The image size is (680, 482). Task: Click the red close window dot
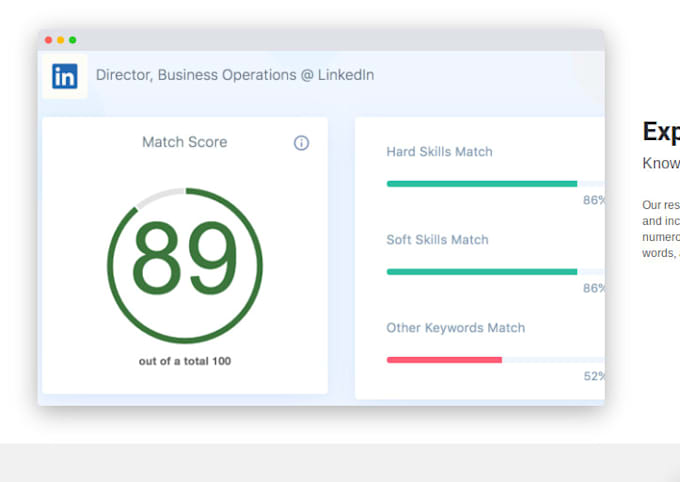[x=49, y=40]
